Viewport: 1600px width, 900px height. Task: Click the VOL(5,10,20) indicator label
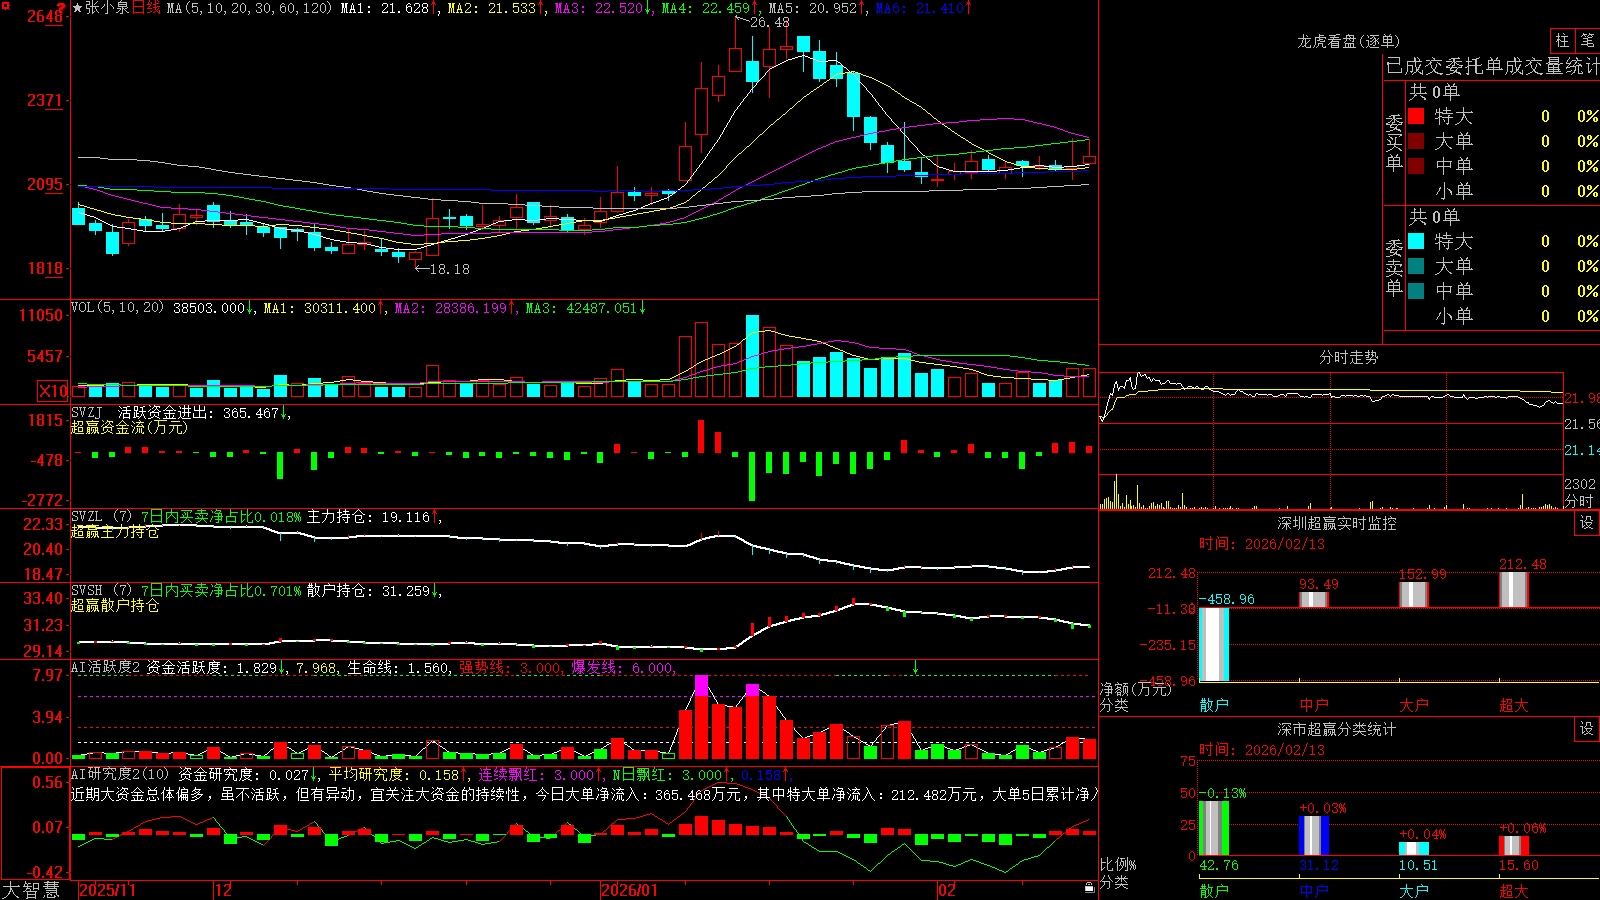click(117, 308)
